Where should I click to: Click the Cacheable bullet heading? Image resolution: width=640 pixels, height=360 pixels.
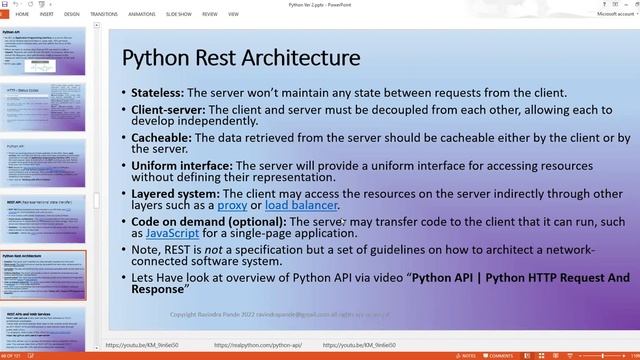click(161, 138)
